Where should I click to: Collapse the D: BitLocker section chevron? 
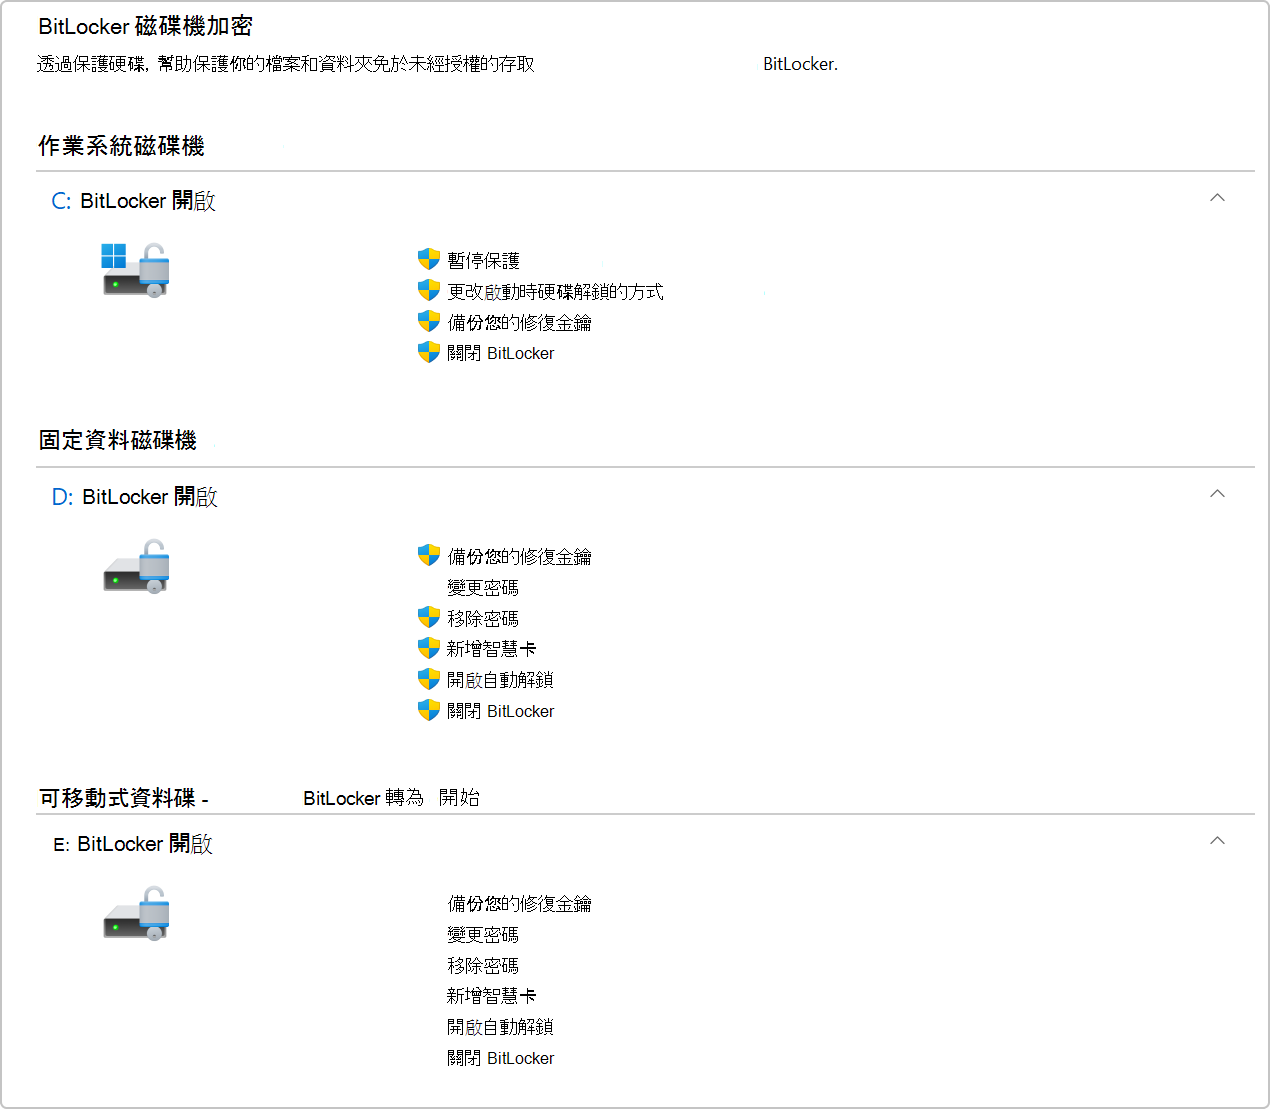(1217, 494)
